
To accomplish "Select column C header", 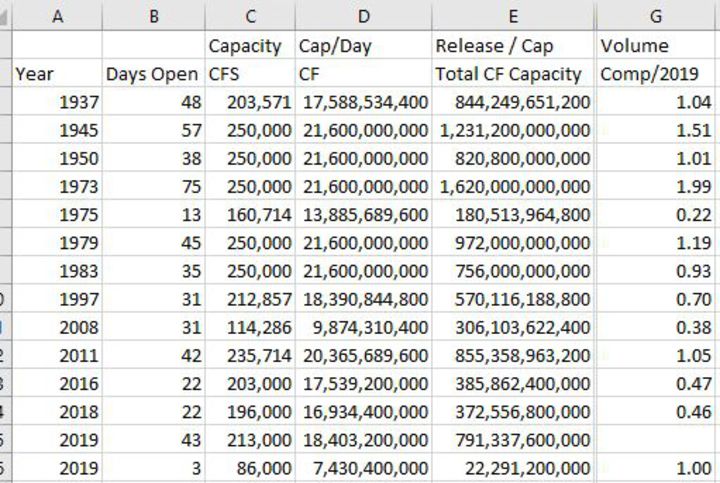I will coord(250,15).
